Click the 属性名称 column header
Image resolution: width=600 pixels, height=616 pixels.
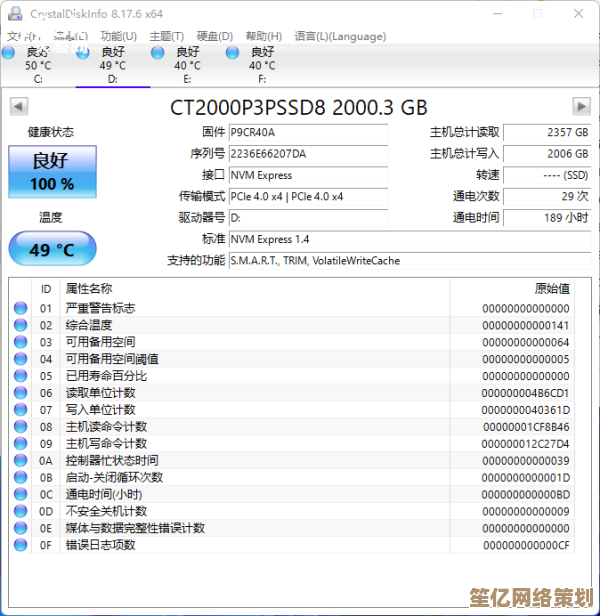(x=255, y=289)
